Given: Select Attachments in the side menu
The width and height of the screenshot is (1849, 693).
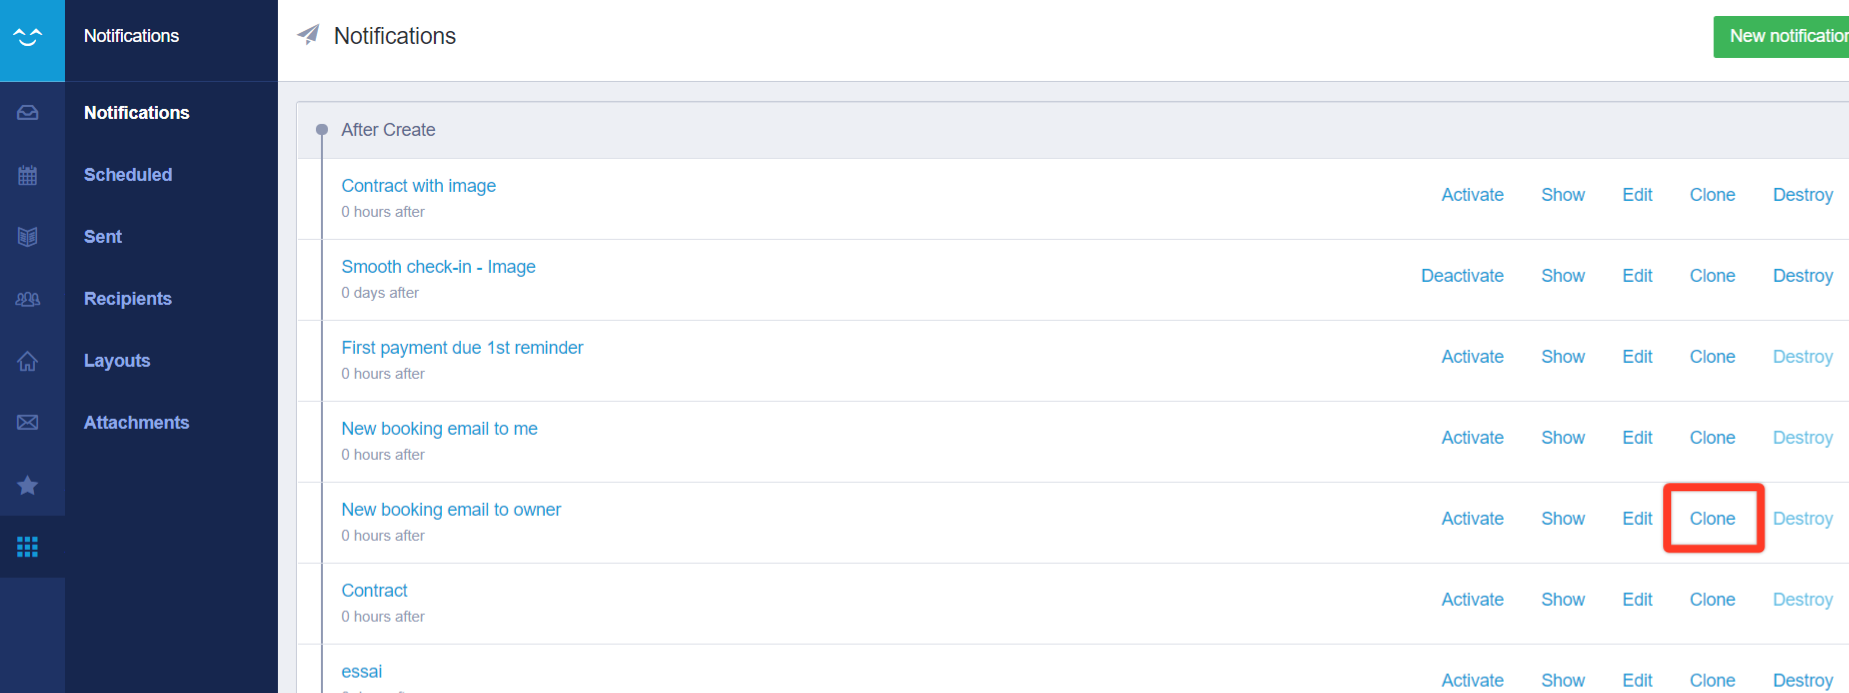Looking at the screenshot, I should (136, 423).
